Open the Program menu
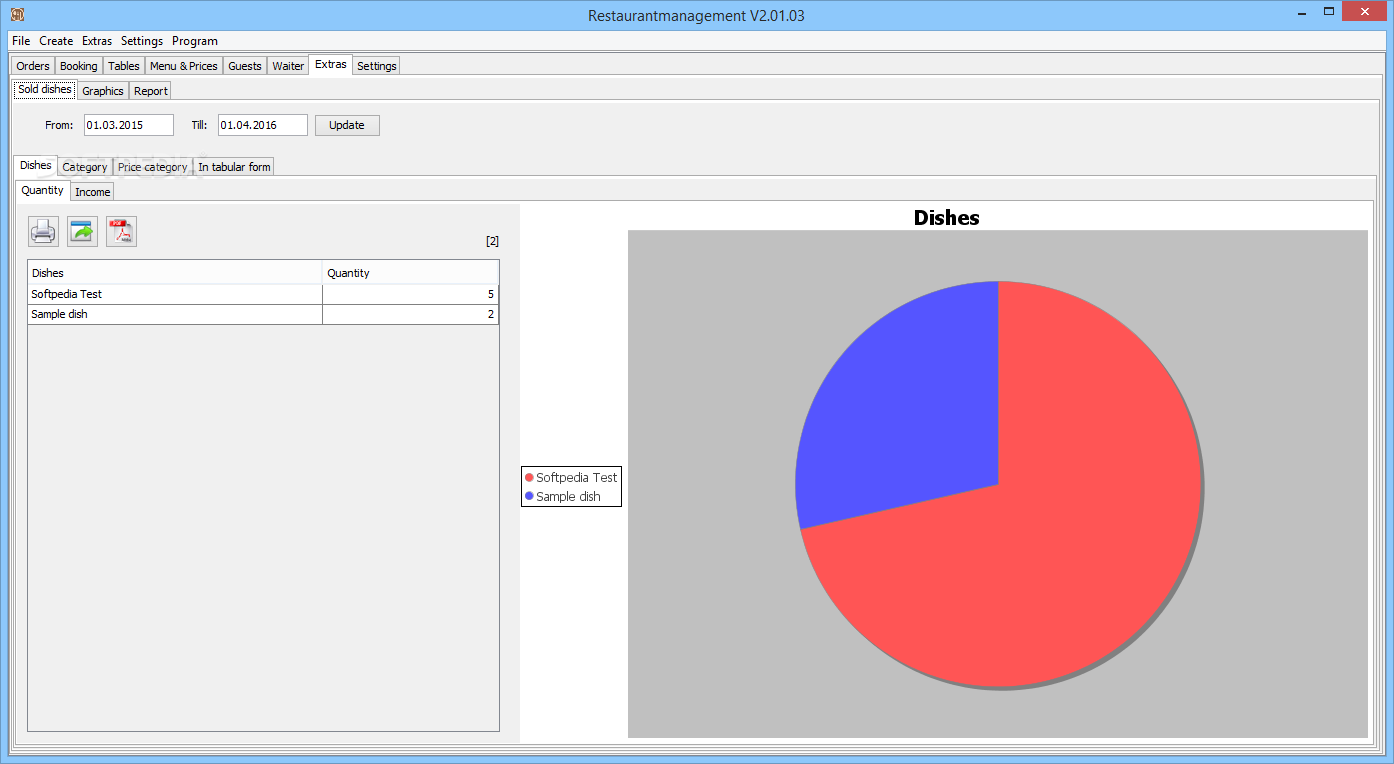Image resolution: width=1394 pixels, height=764 pixels. (195, 41)
